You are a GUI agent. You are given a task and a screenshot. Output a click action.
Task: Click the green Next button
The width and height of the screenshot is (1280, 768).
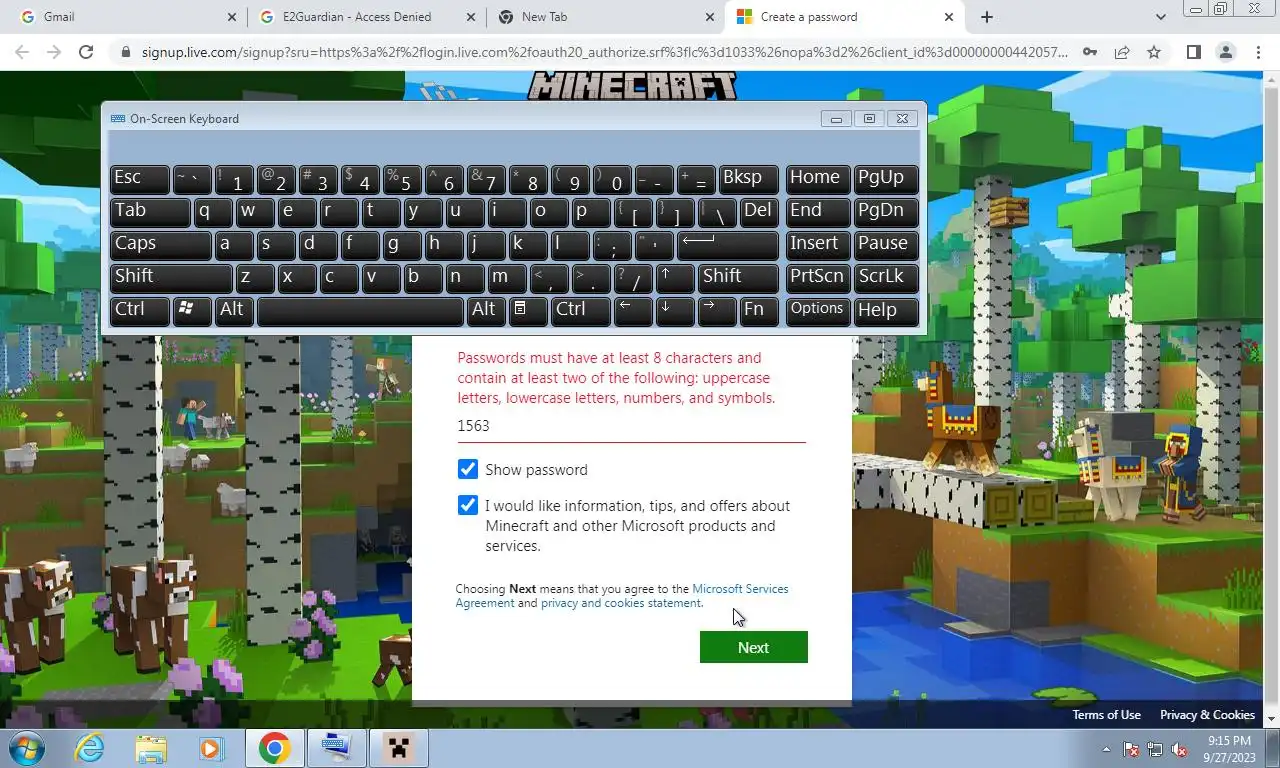[x=753, y=647]
